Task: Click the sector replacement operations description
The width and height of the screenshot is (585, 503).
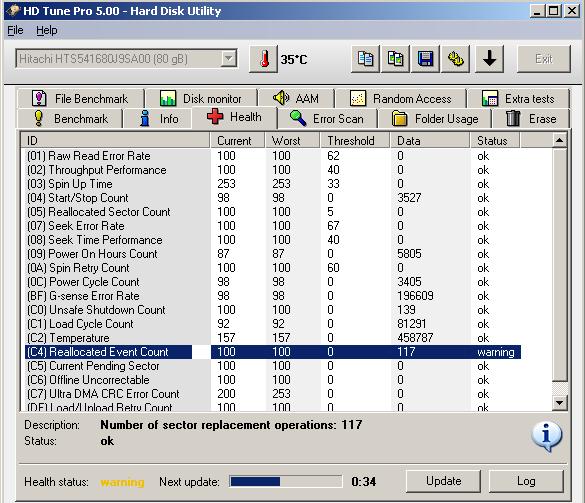Action: pyautogui.click(x=231, y=425)
